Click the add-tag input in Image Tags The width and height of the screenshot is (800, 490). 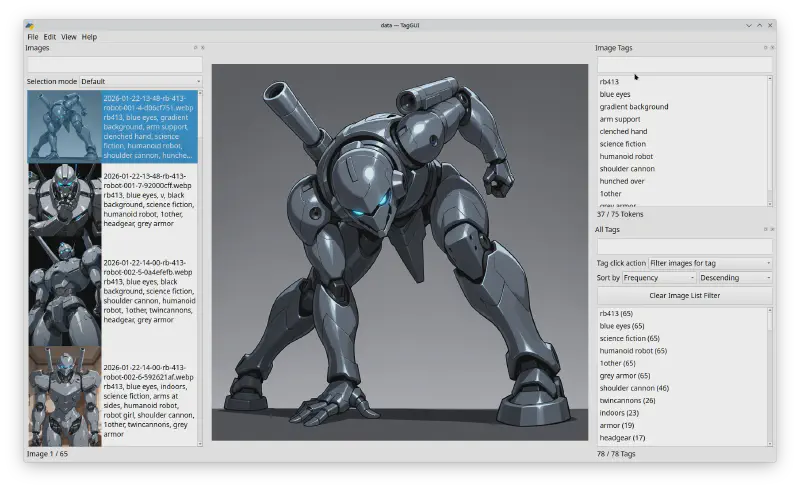click(684, 64)
